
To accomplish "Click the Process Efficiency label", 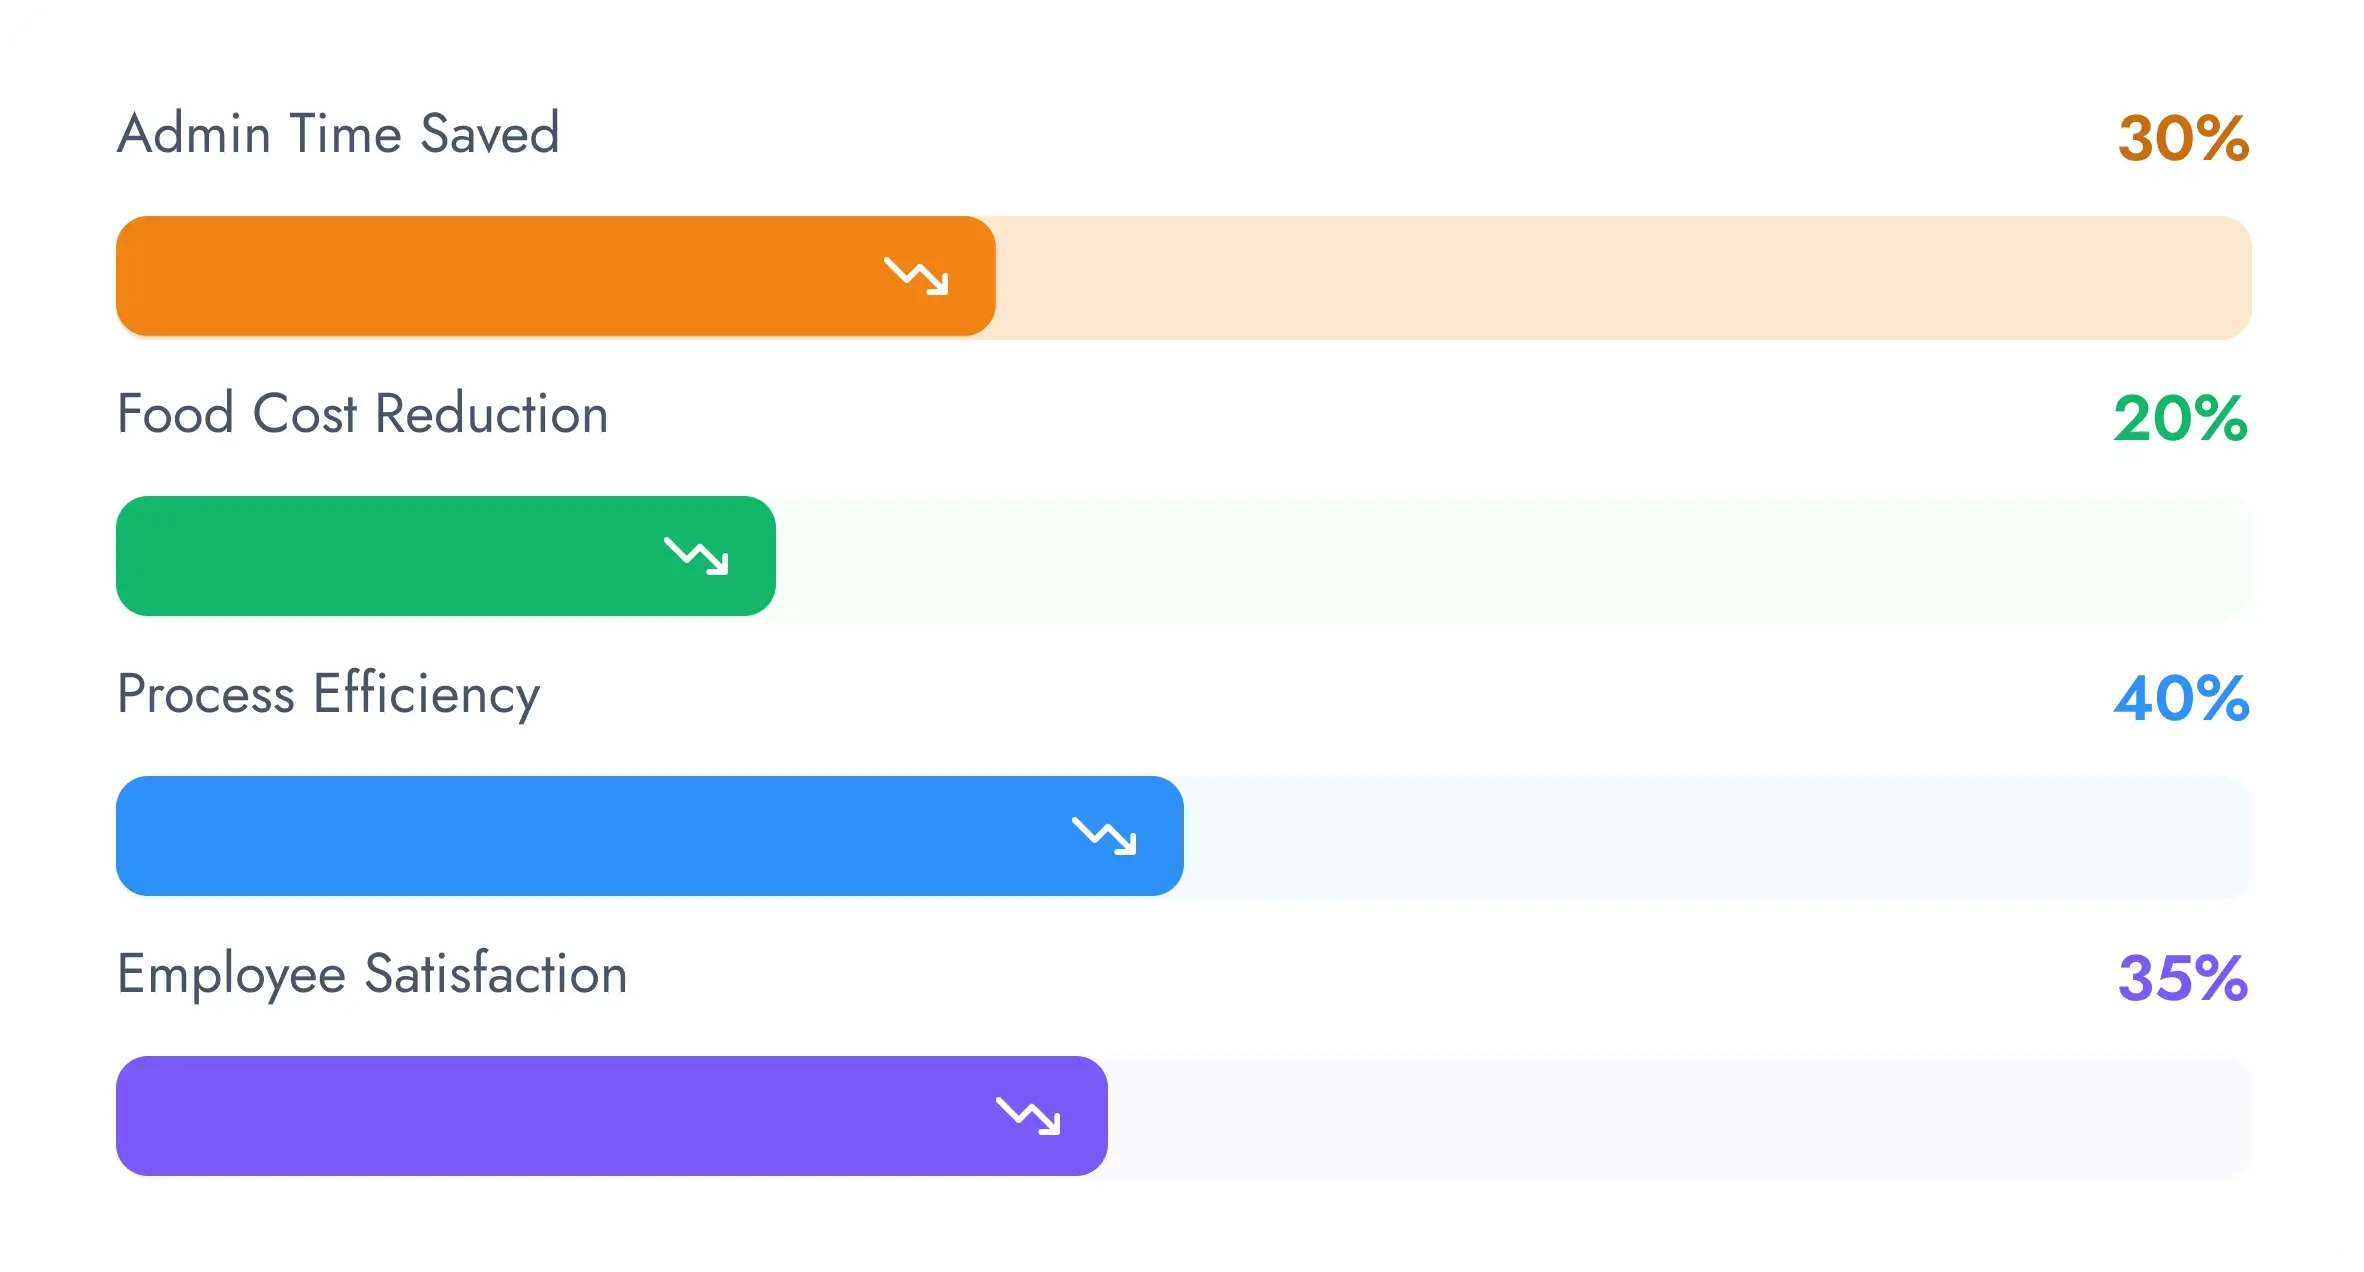I will coord(328,694).
